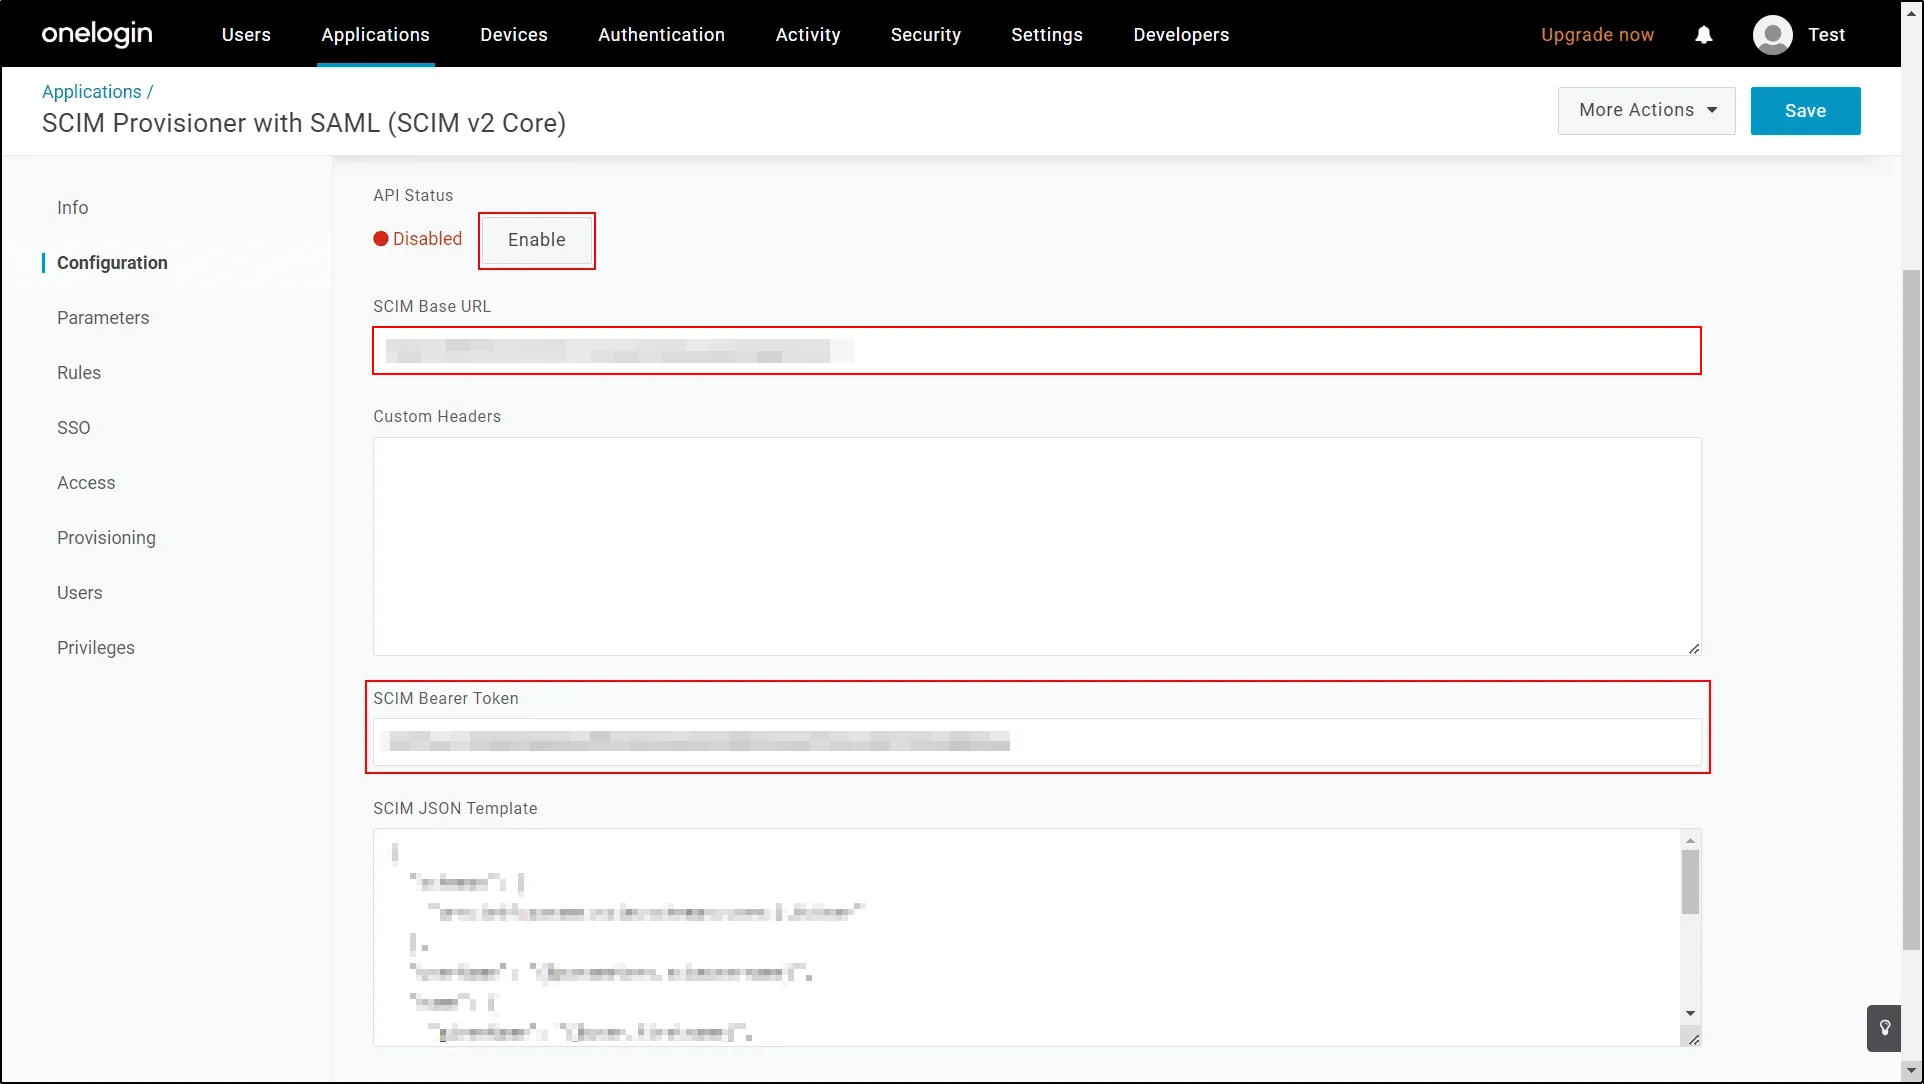Image resolution: width=1924 pixels, height=1084 pixels.
Task: Open the Users top menu
Action: [246, 35]
